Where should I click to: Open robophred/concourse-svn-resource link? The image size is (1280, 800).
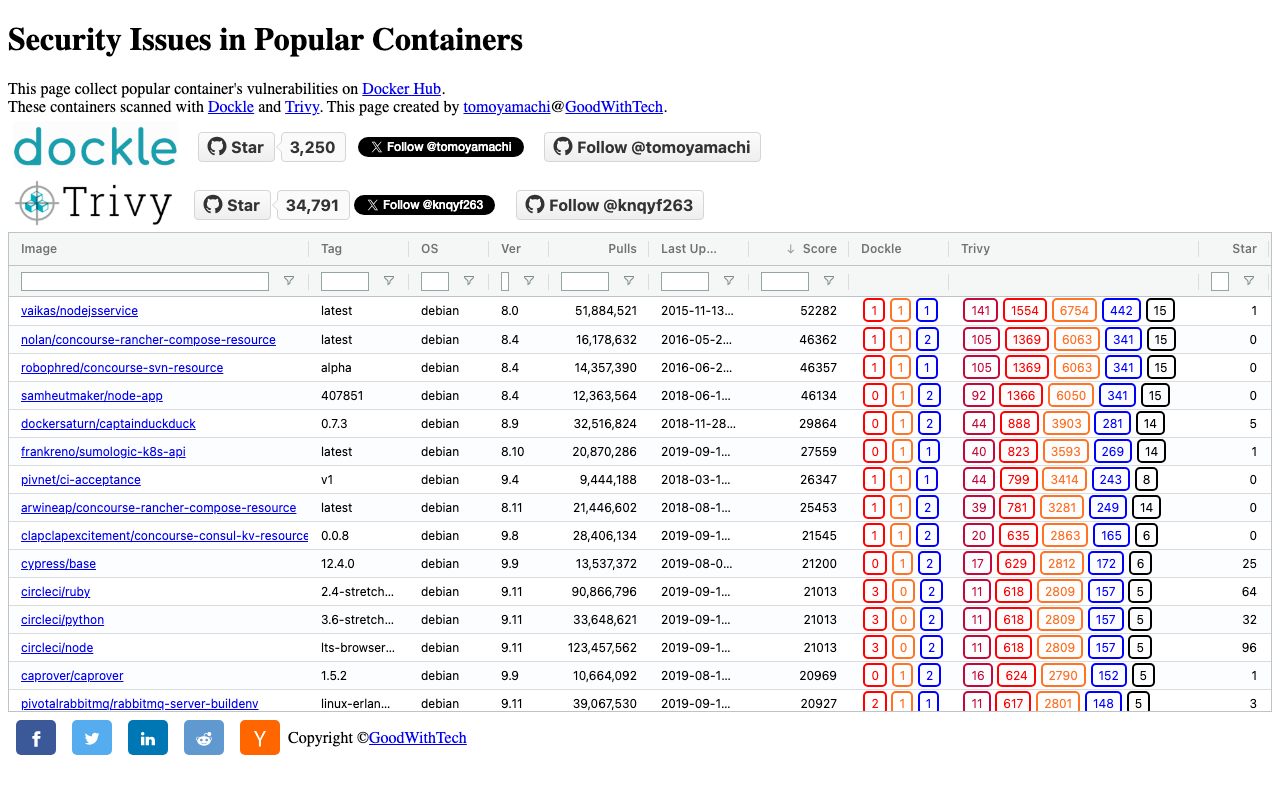pos(122,367)
